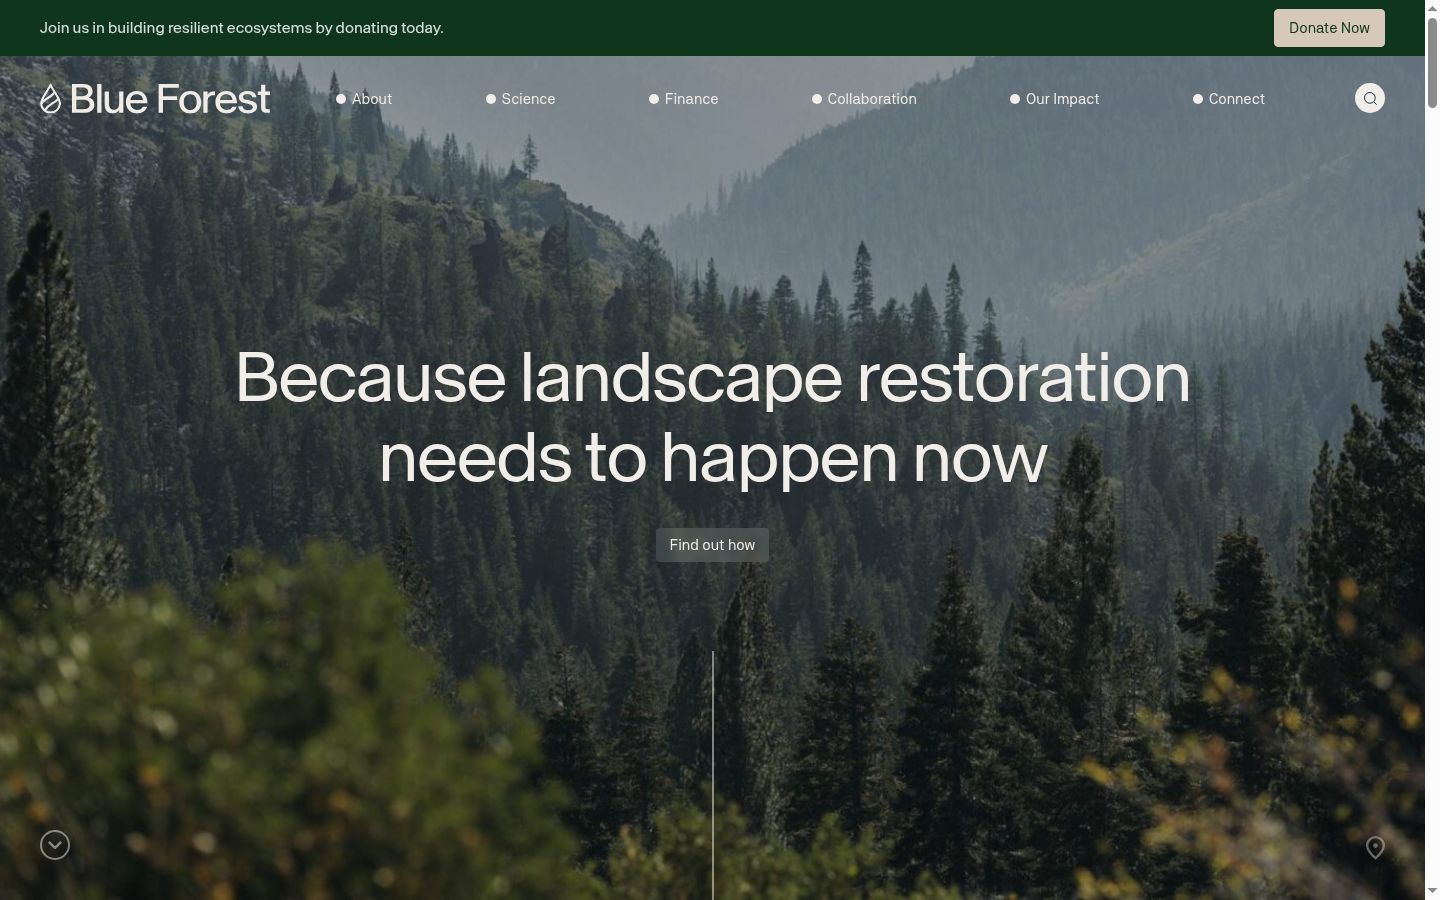
Task: Open the Connect menu
Action: point(1229,99)
